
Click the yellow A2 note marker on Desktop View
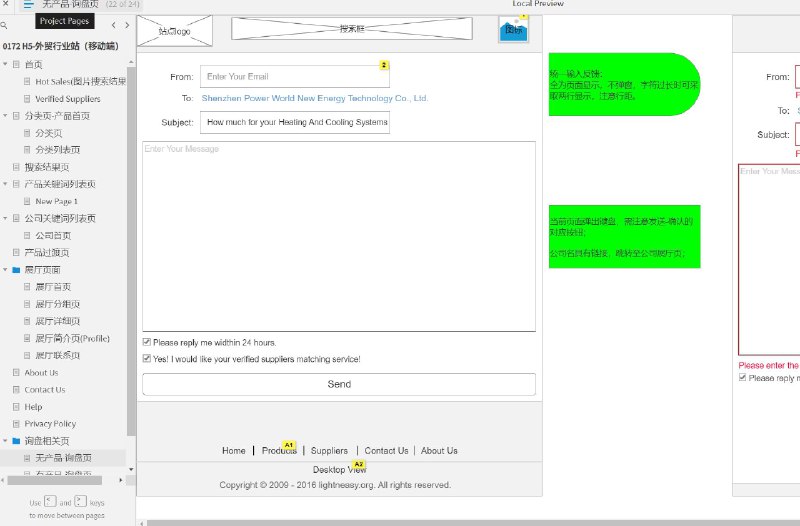pyautogui.click(x=359, y=464)
